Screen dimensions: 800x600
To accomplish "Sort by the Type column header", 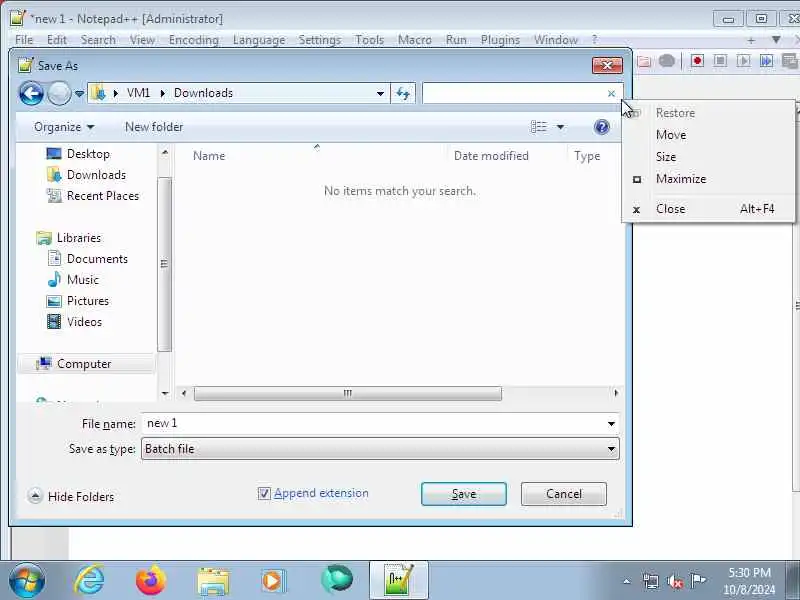I will pos(587,156).
